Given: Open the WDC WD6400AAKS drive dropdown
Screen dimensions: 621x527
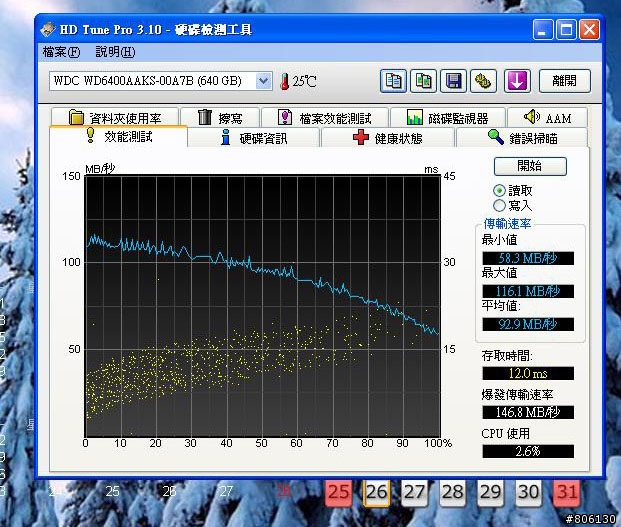Looking at the screenshot, I should (x=263, y=81).
